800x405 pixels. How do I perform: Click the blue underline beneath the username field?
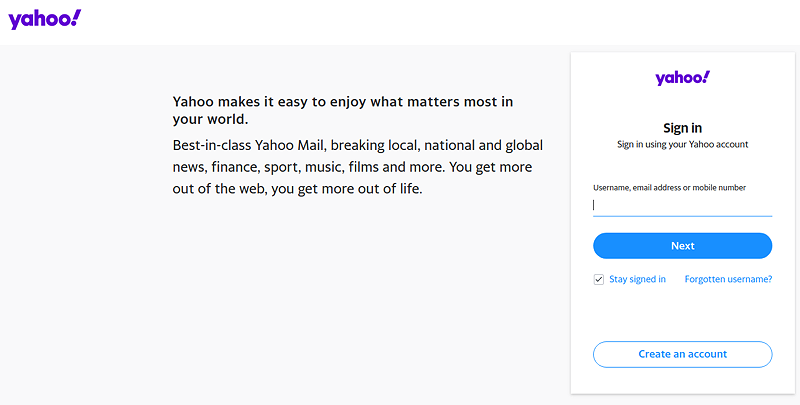(682, 216)
